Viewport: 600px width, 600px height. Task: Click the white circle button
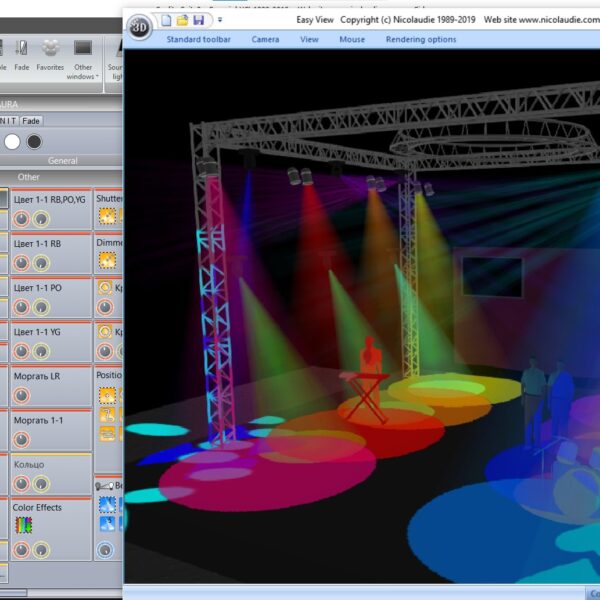point(12,142)
